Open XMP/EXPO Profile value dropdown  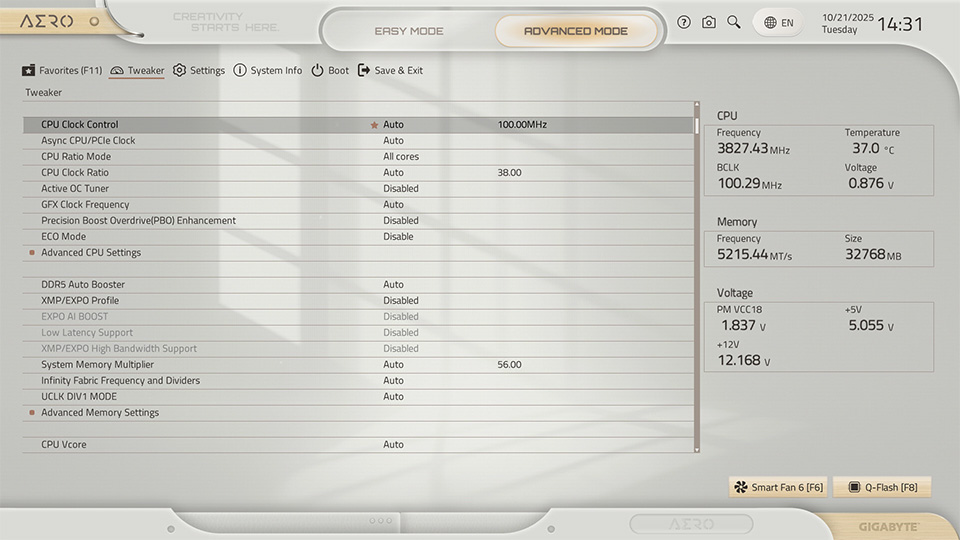click(401, 301)
